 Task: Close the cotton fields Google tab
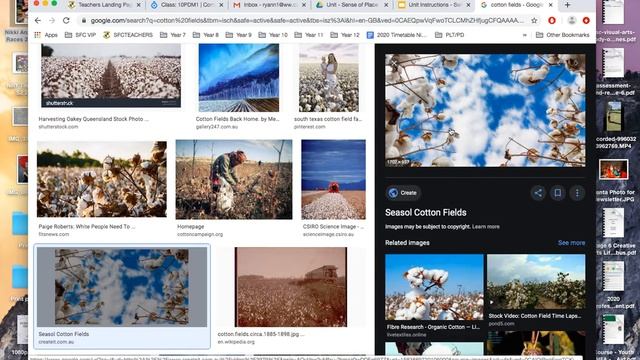551,5
